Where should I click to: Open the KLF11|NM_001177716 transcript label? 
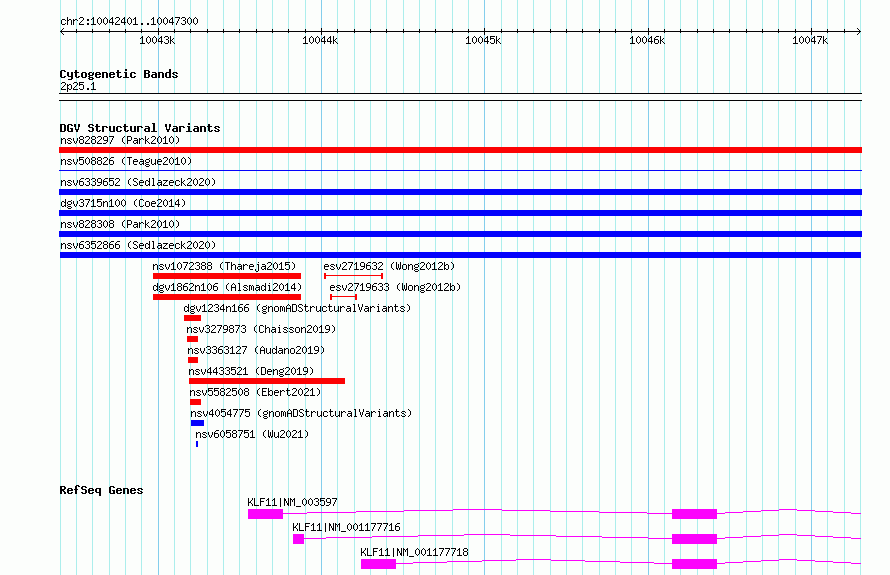tap(346, 527)
